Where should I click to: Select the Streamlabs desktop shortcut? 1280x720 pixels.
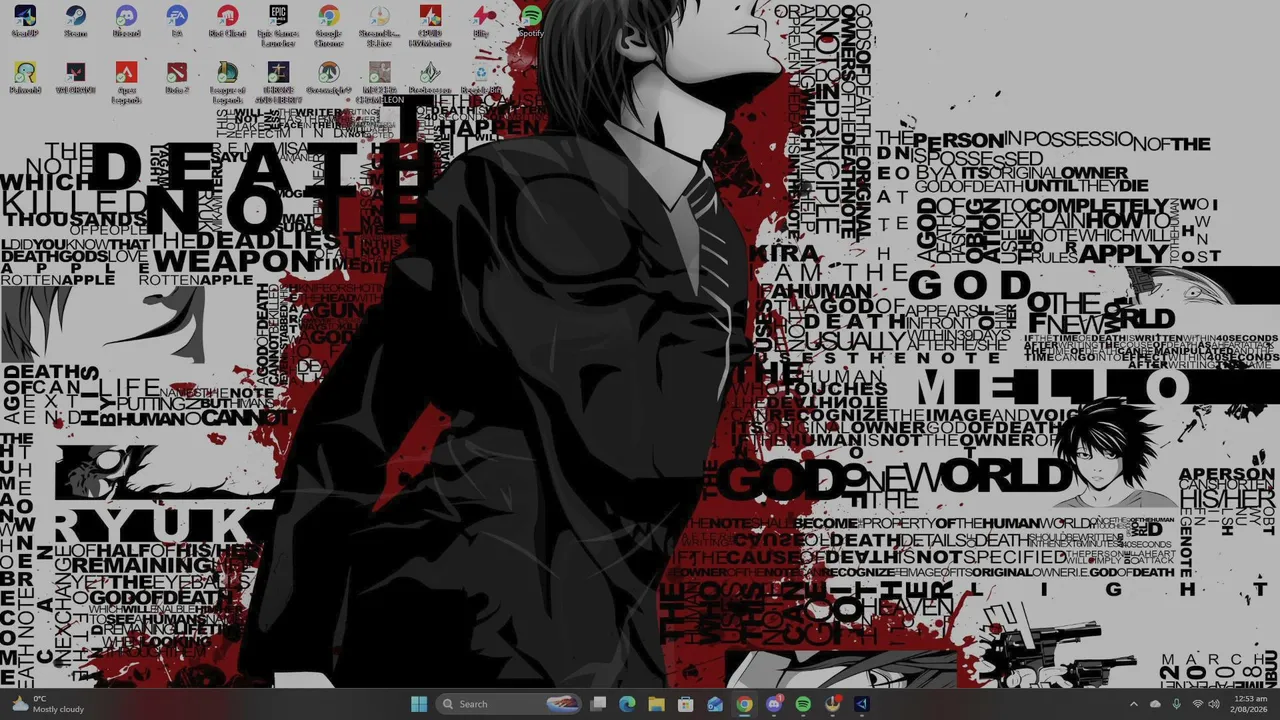379,26
